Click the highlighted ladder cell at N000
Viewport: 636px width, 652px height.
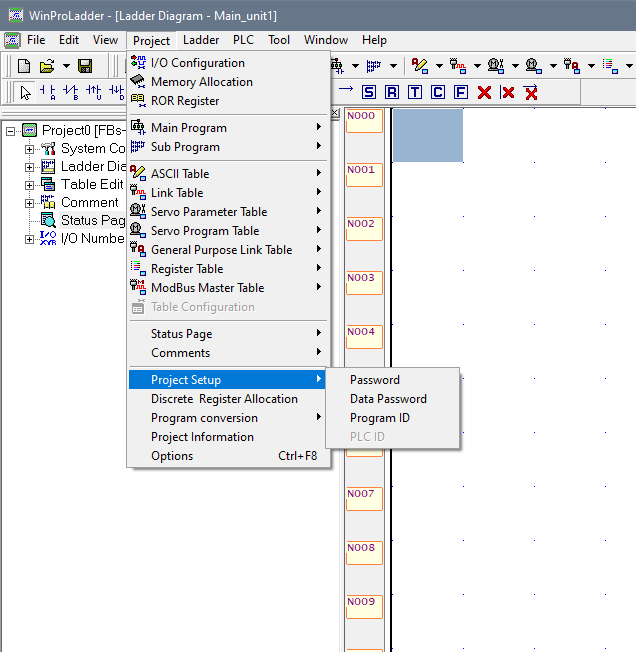tap(428, 135)
